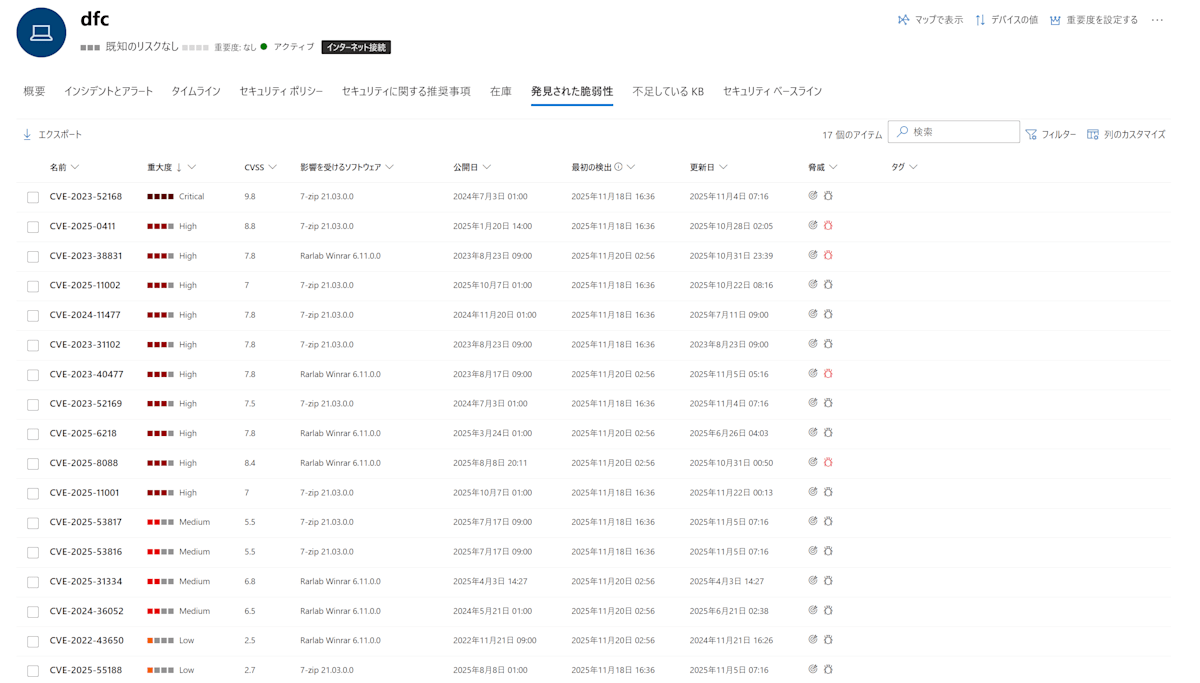This screenshot has width=1200, height=683.
Task: Switch to the 概要 tab
Action: pos(34,91)
